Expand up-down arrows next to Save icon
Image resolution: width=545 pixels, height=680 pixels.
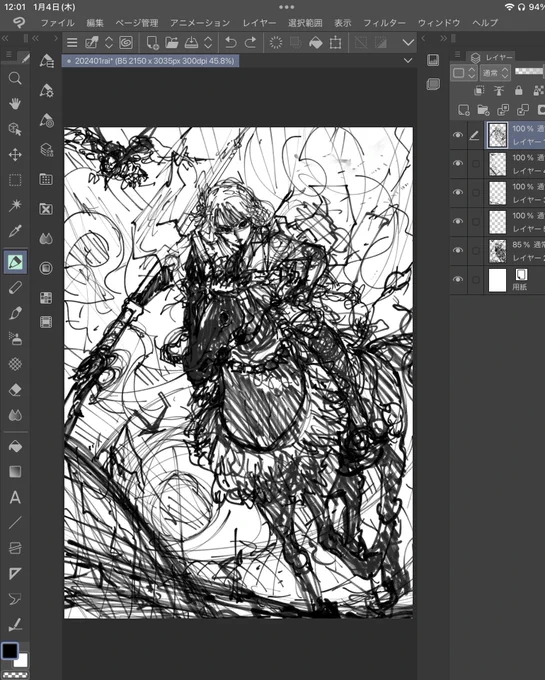click(208, 42)
